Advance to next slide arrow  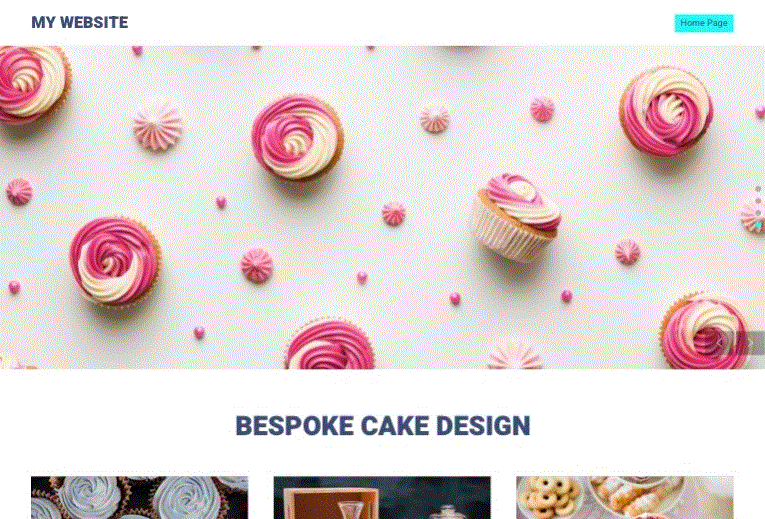tap(750, 343)
